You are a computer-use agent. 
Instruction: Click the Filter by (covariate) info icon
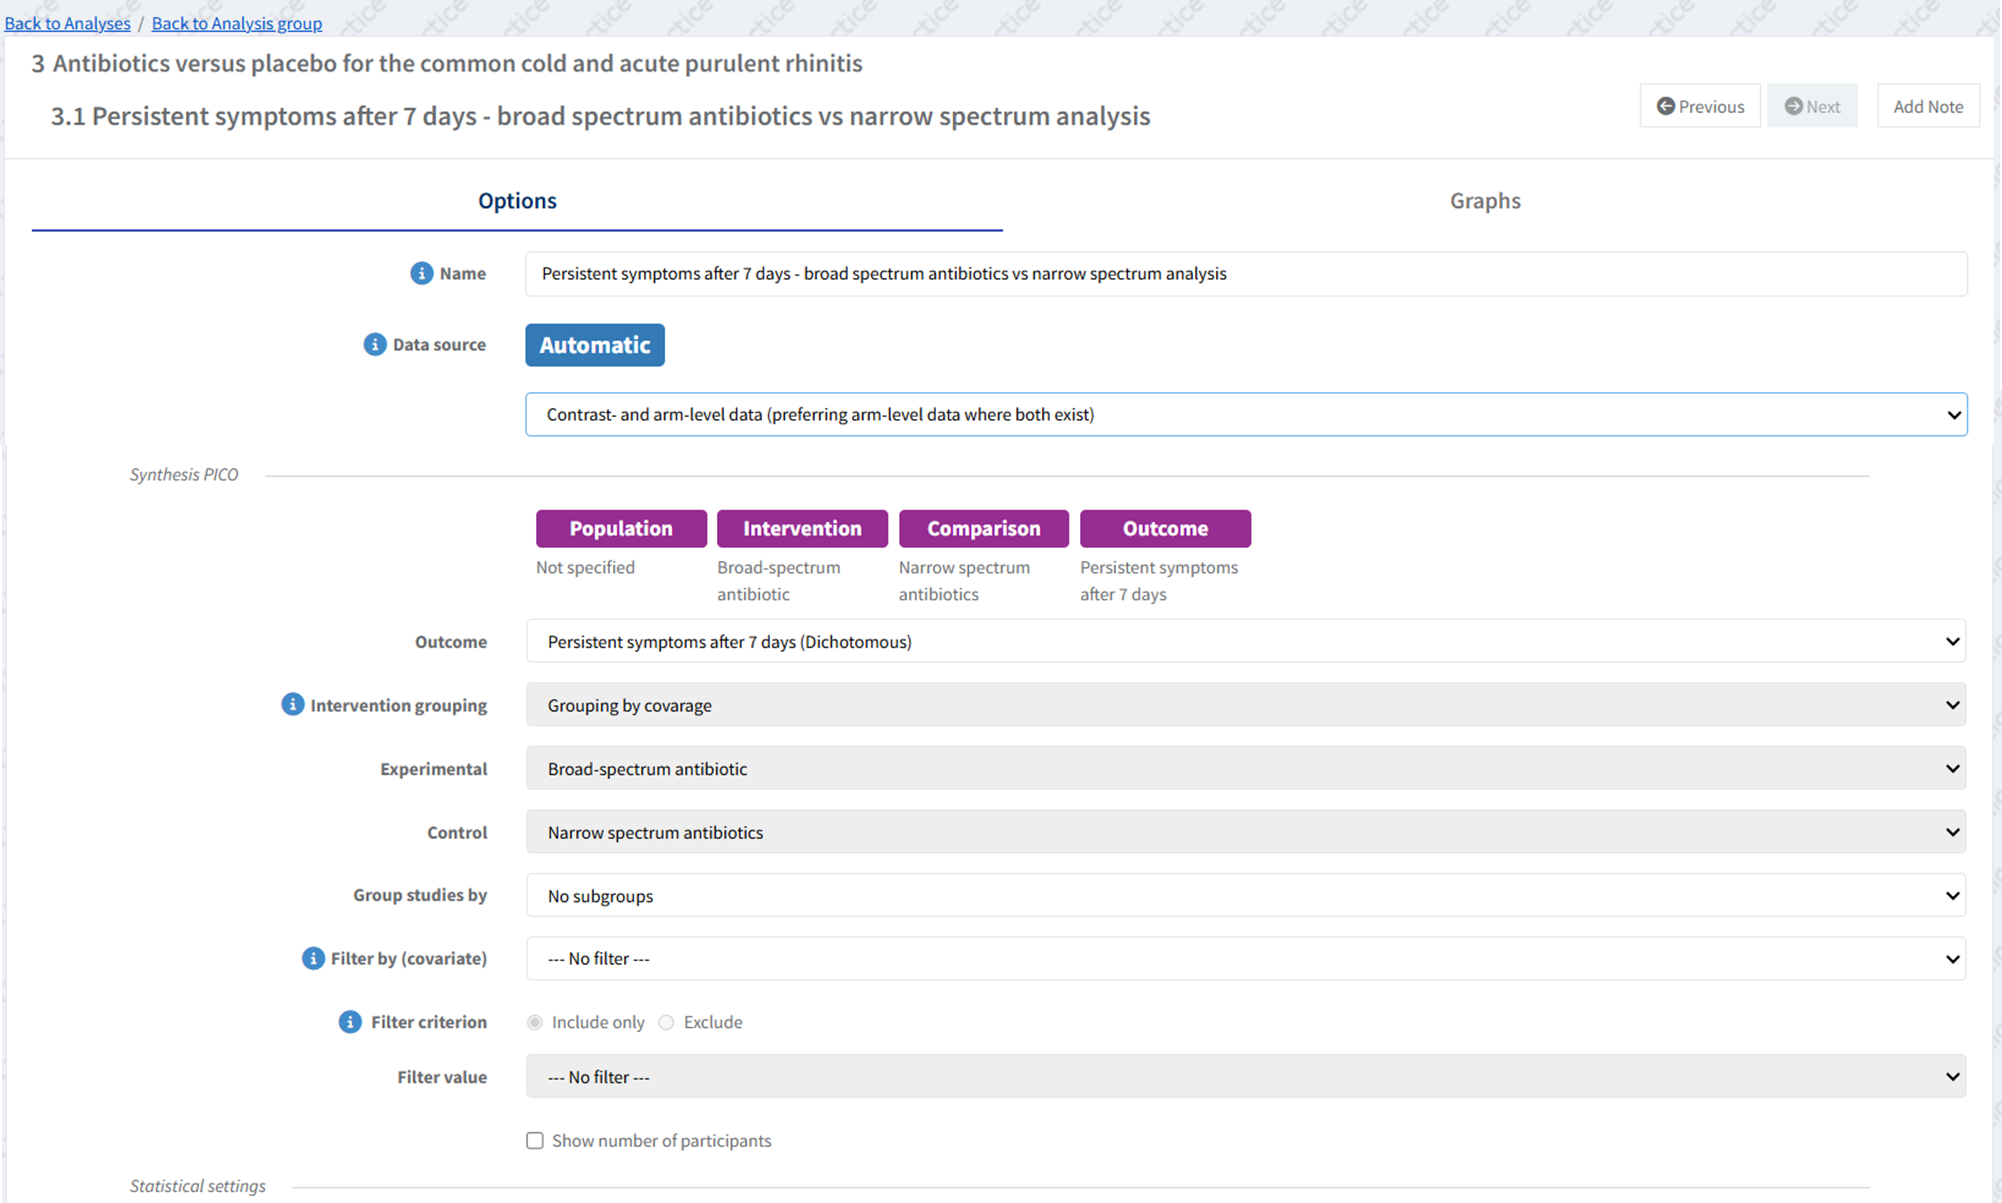pyautogui.click(x=313, y=958)
